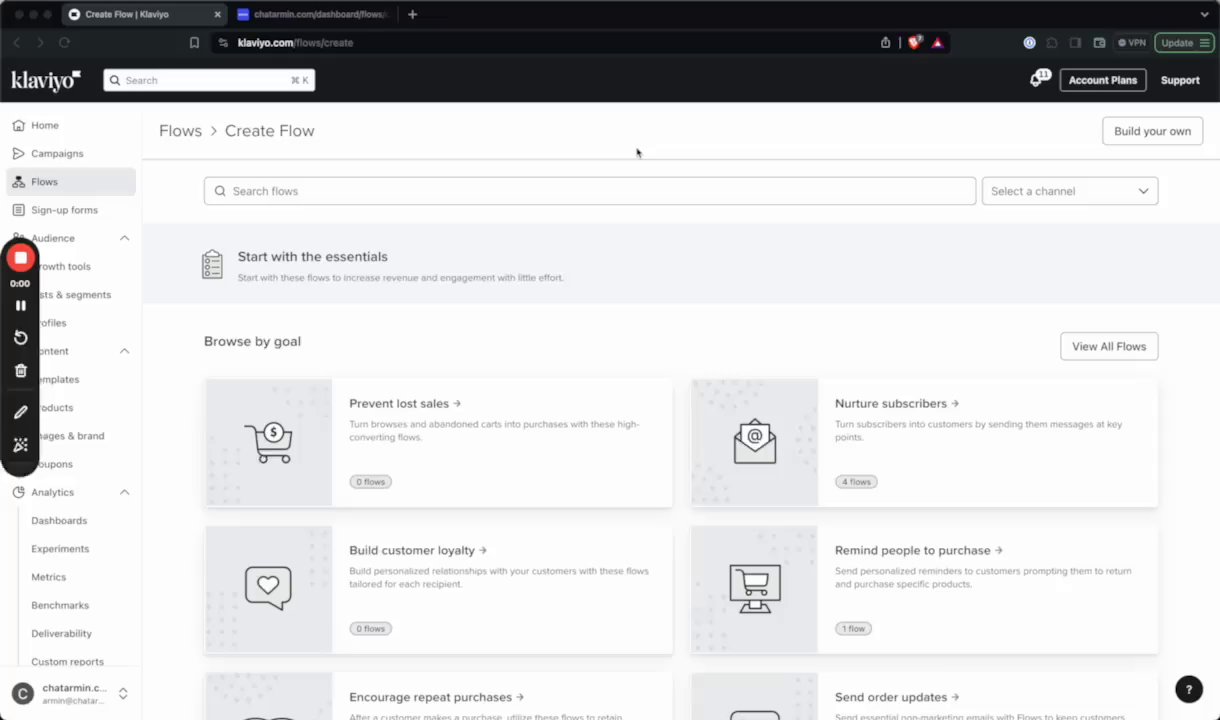Click the Home icon in sidebar
Viewport: 1220px width, 720px height.
pos(19,125)
